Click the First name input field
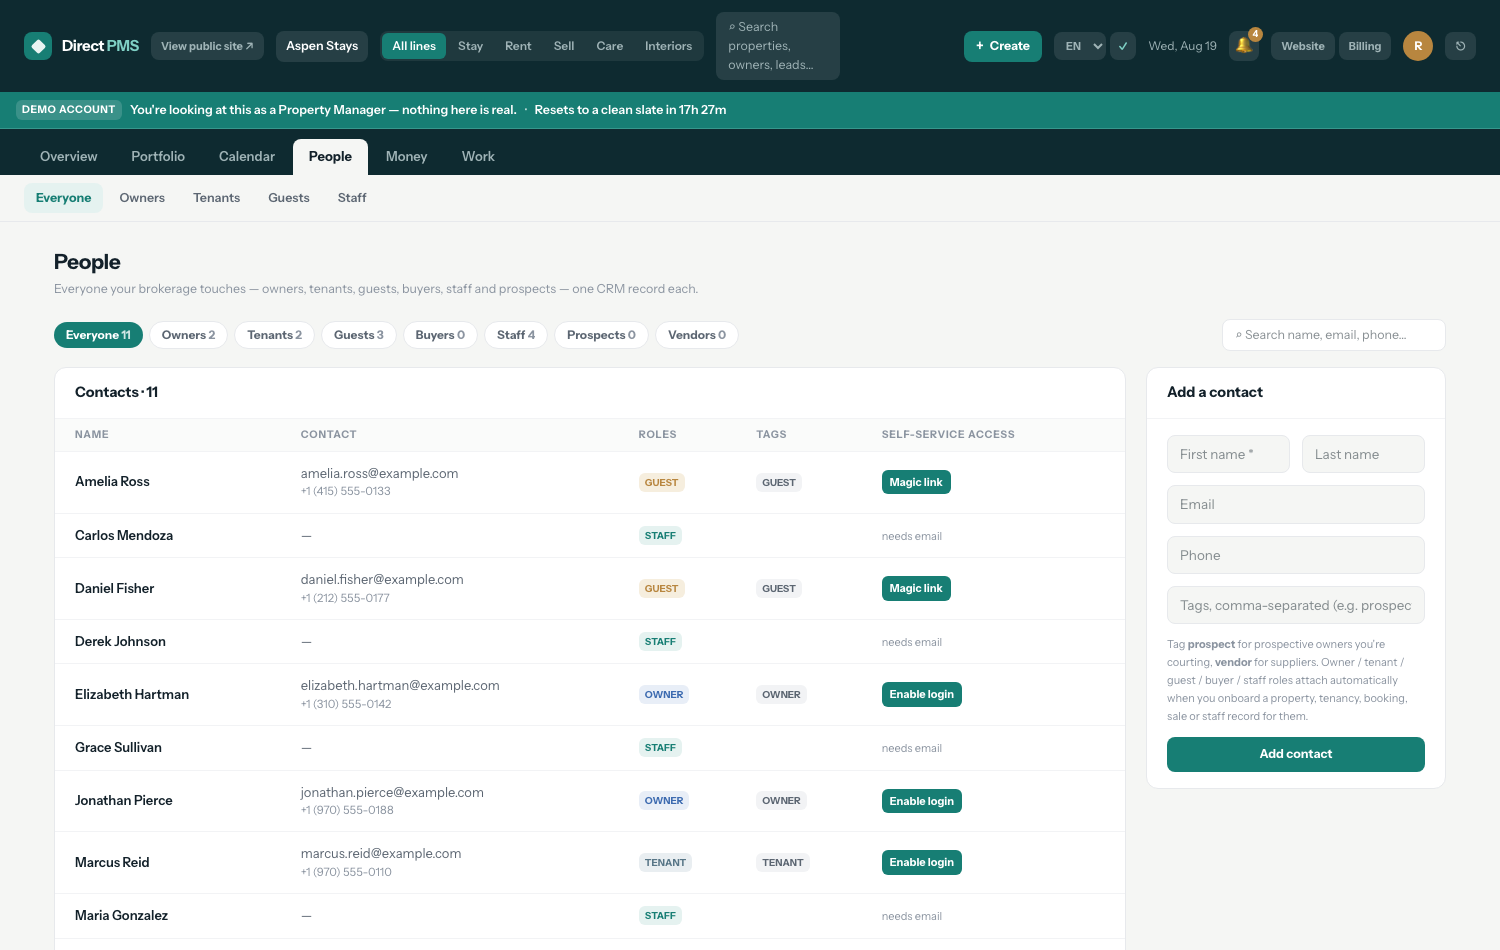Viewport: 1500px width, 950px height. (1228, 454)
